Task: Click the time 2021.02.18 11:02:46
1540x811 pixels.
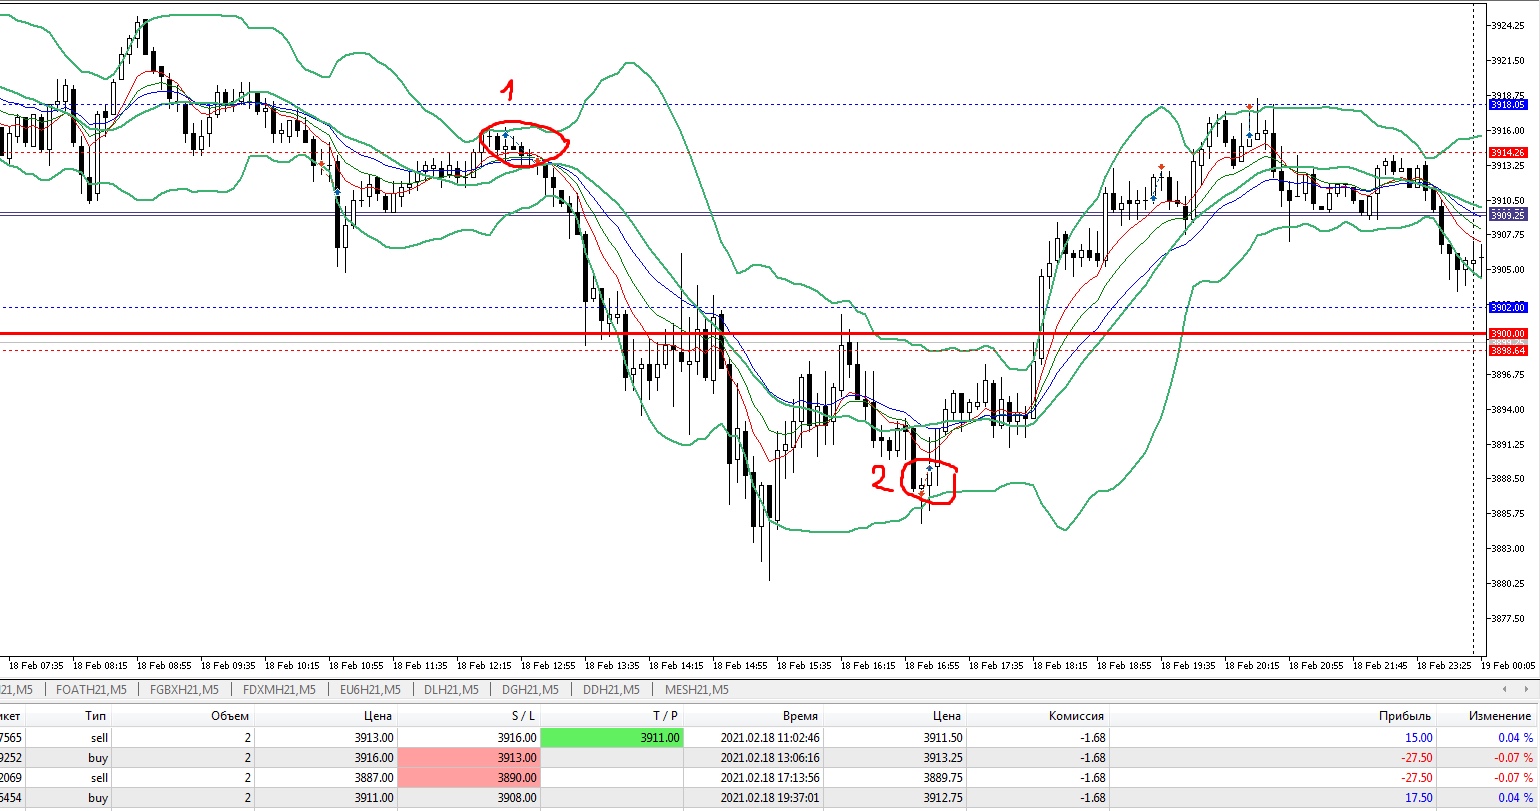Action: point(770,737)
